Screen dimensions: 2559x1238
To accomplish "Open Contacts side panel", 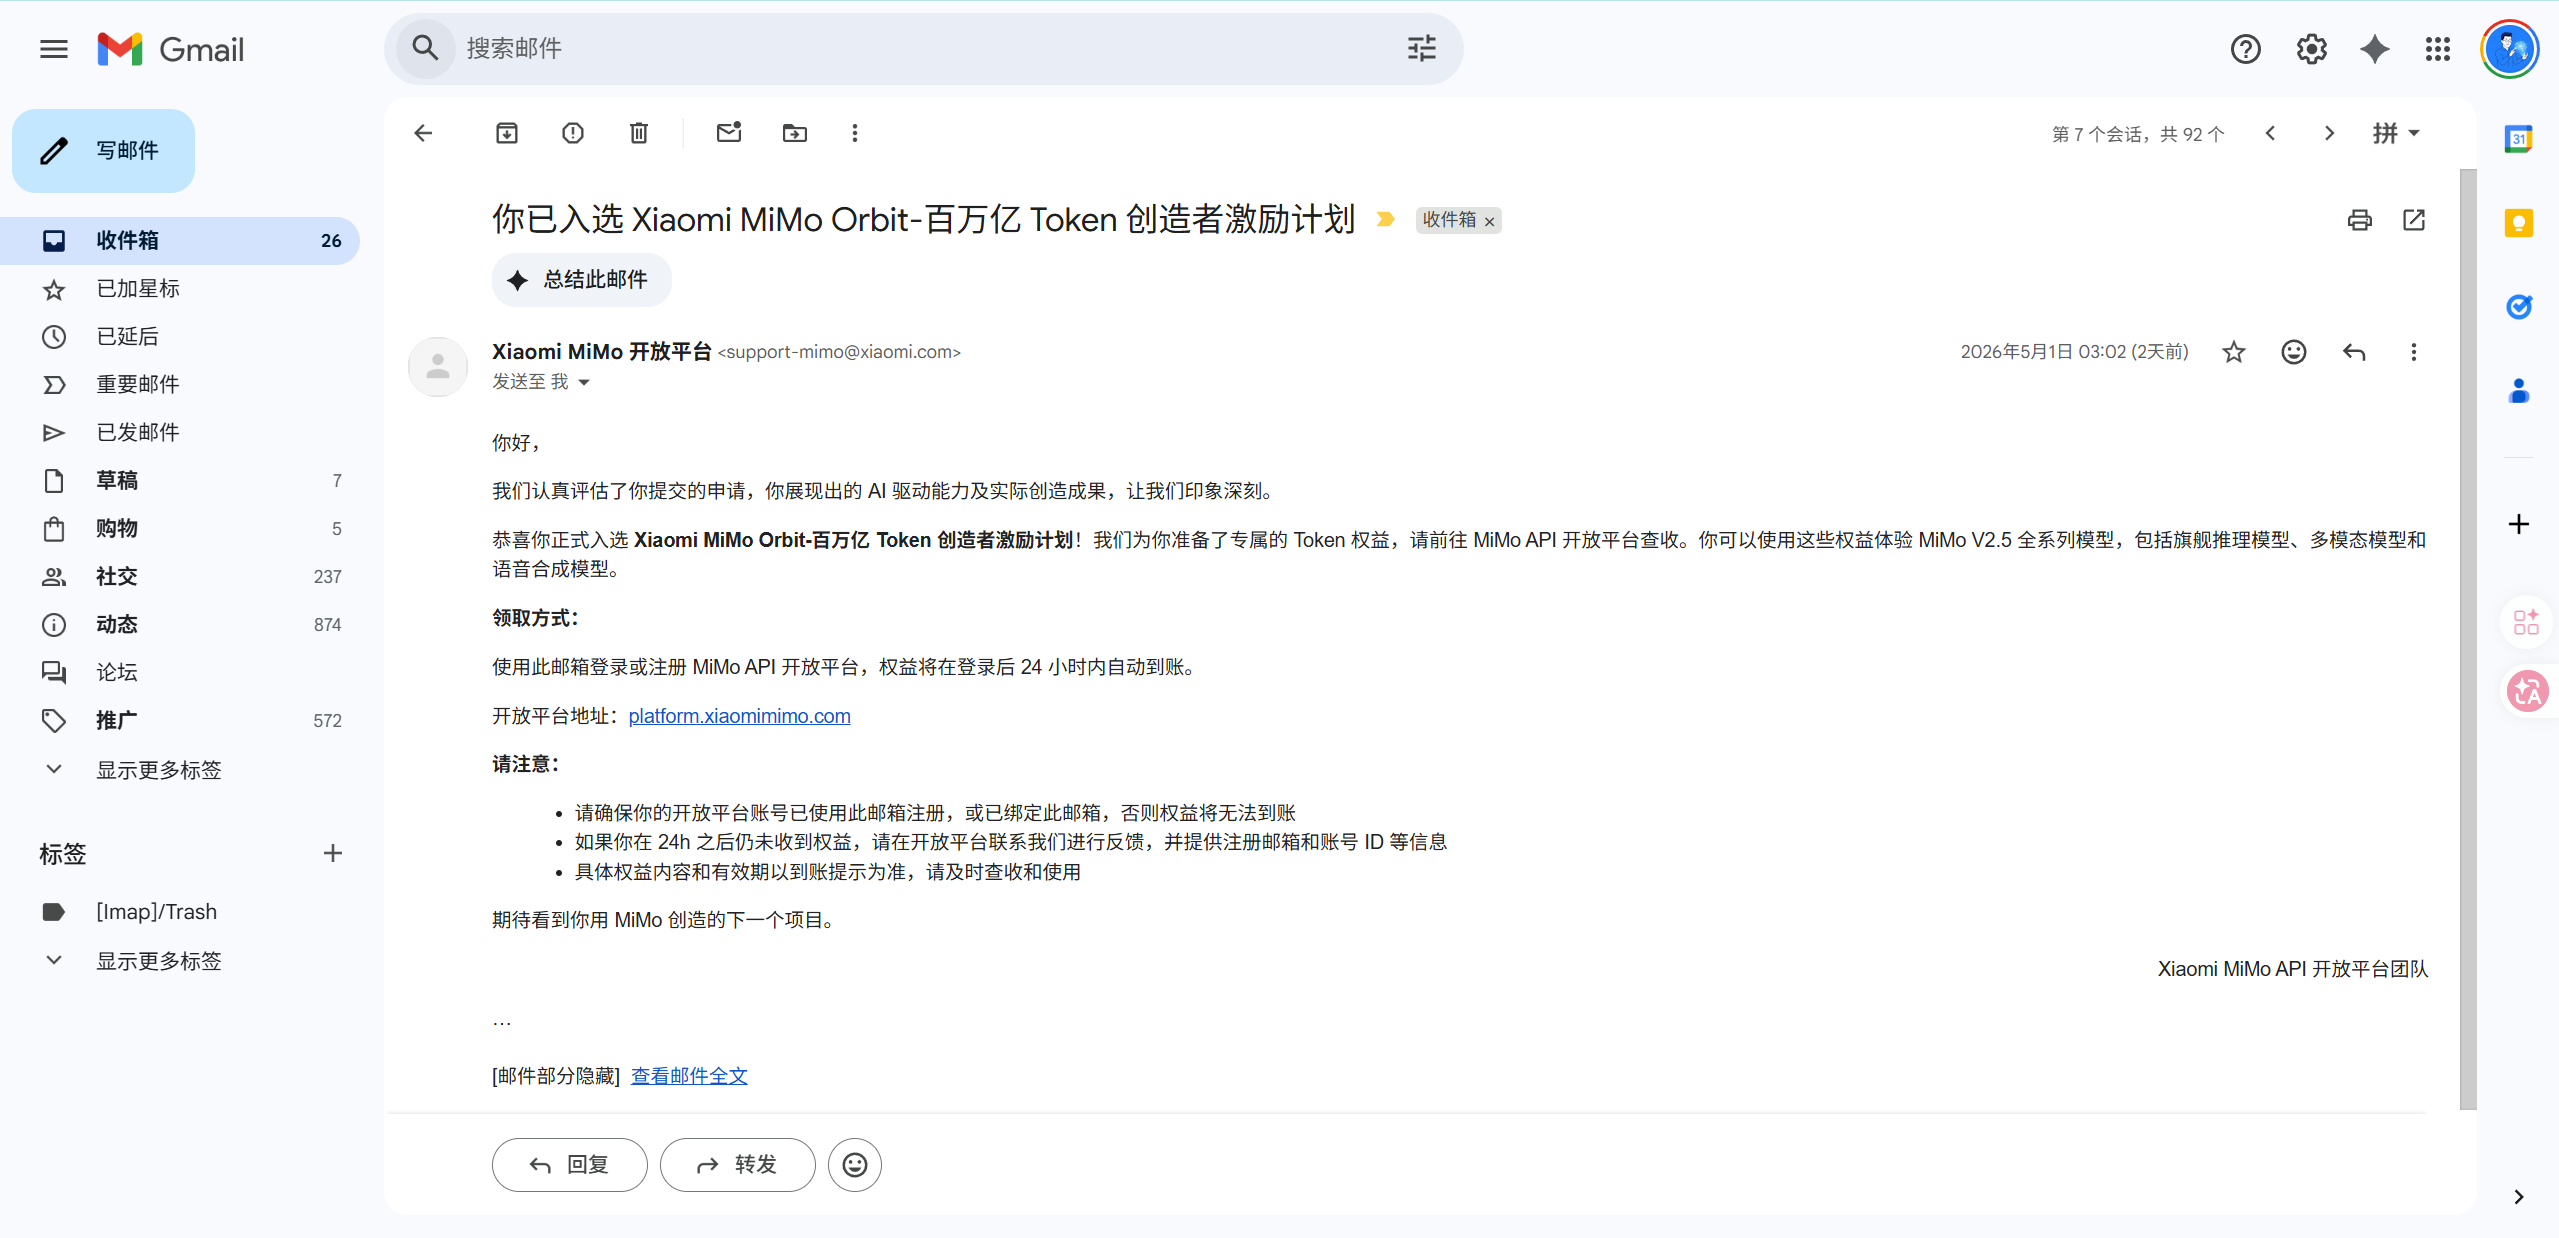I will coord(2518,391).
